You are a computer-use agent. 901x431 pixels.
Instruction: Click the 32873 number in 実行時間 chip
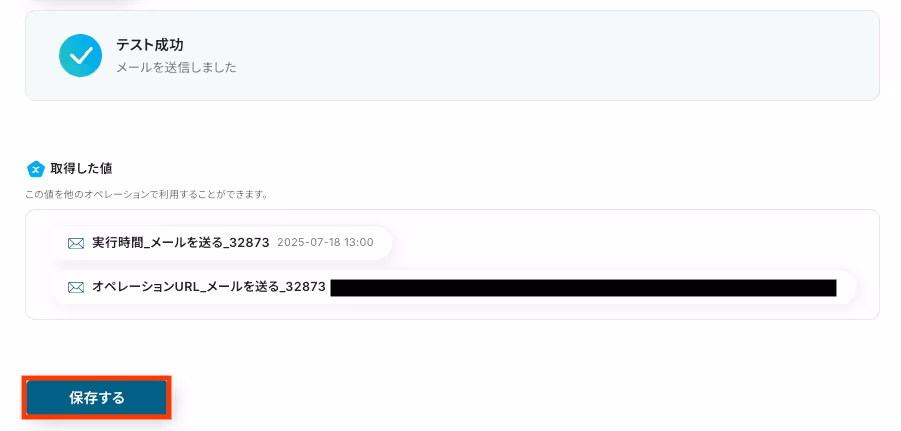pyautogui.click(x=249, y=243)
